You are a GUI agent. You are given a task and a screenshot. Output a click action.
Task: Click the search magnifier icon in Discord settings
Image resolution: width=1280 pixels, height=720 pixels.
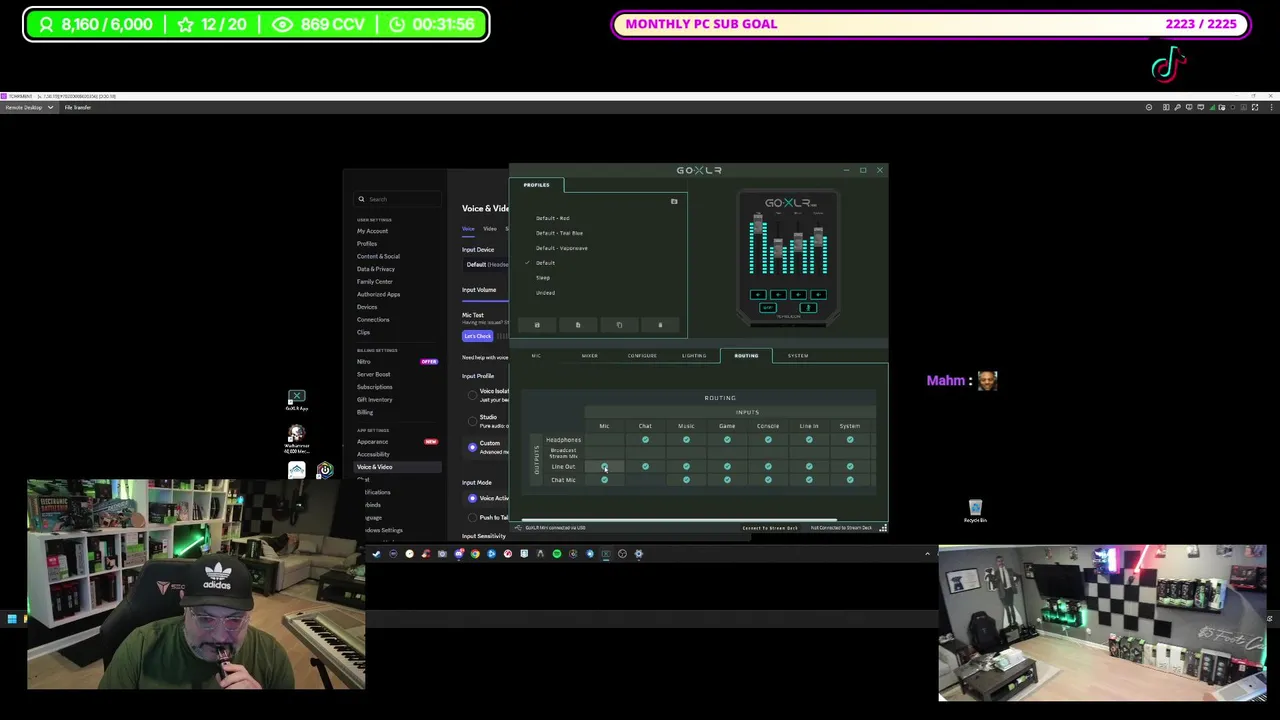[x=361, y=199]
